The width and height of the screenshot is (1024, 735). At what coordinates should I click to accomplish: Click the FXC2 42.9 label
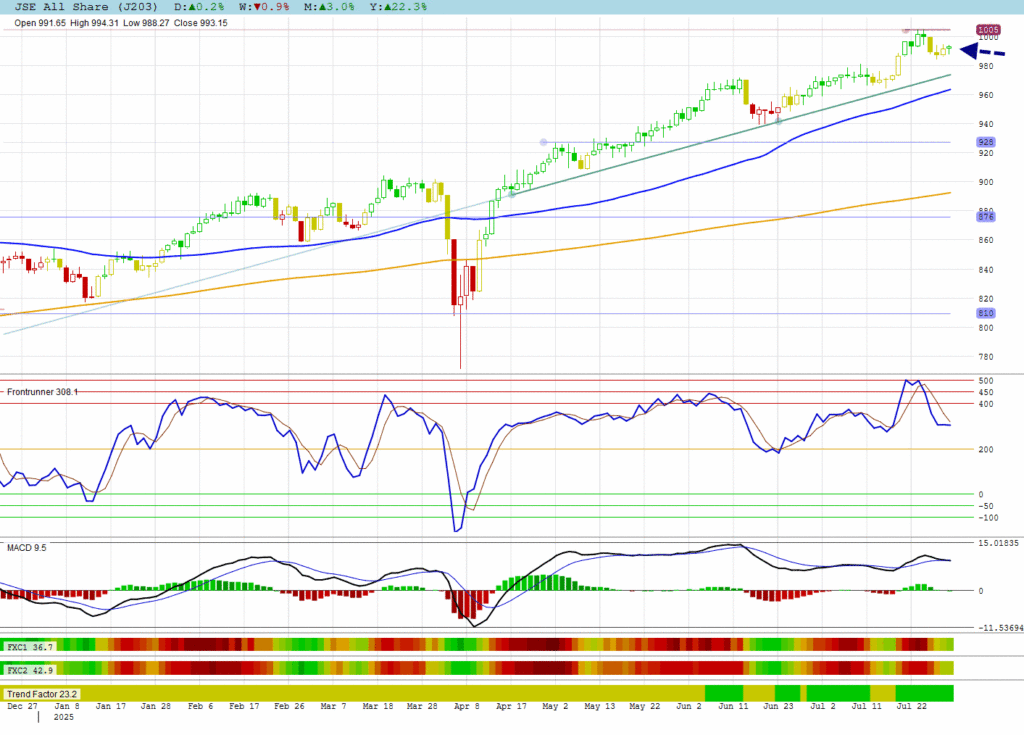(x=29, y=670)
